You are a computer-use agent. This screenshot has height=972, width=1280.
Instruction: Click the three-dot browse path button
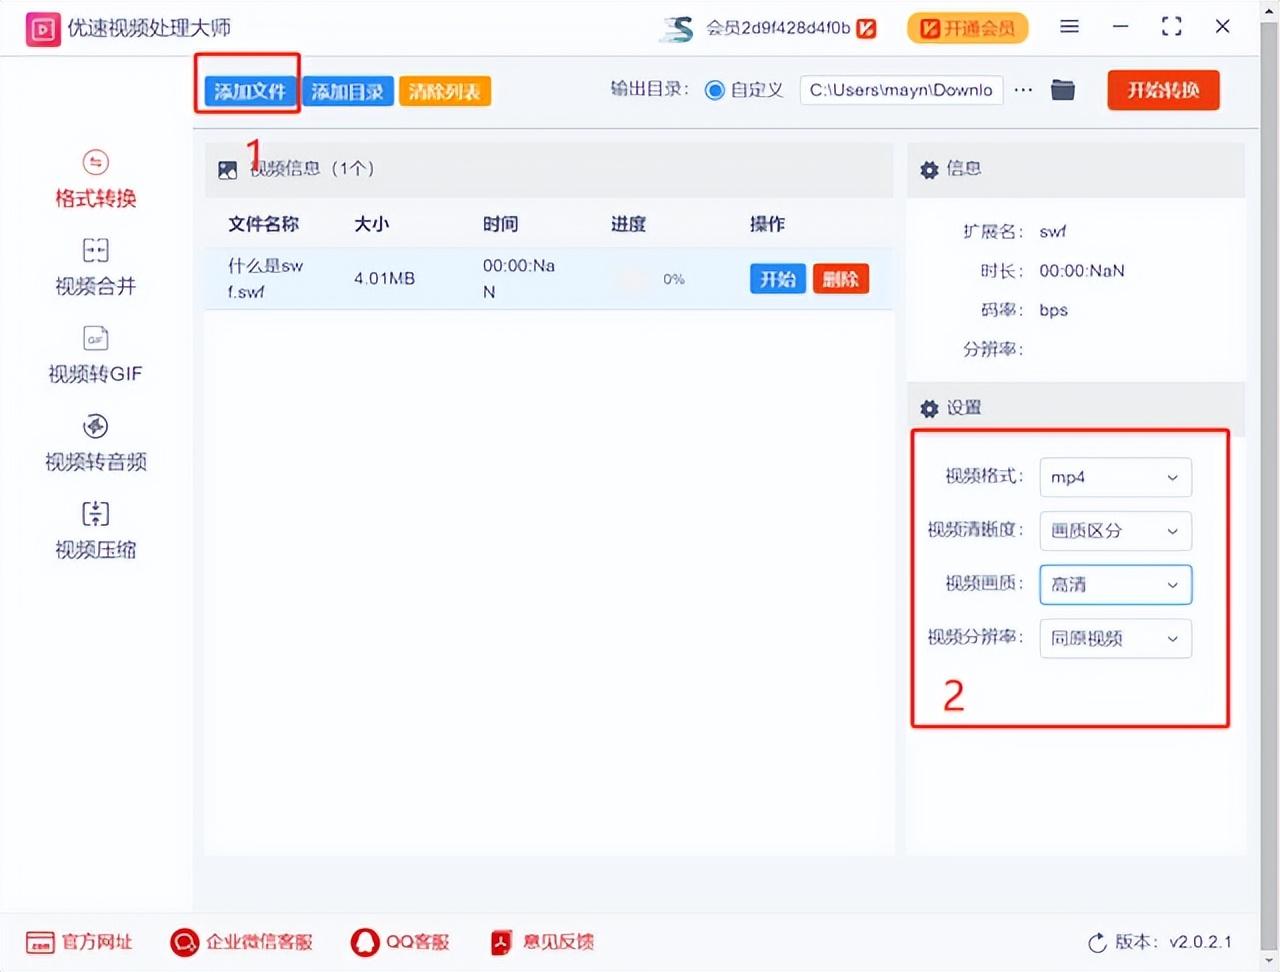[x=1023, y=90]
